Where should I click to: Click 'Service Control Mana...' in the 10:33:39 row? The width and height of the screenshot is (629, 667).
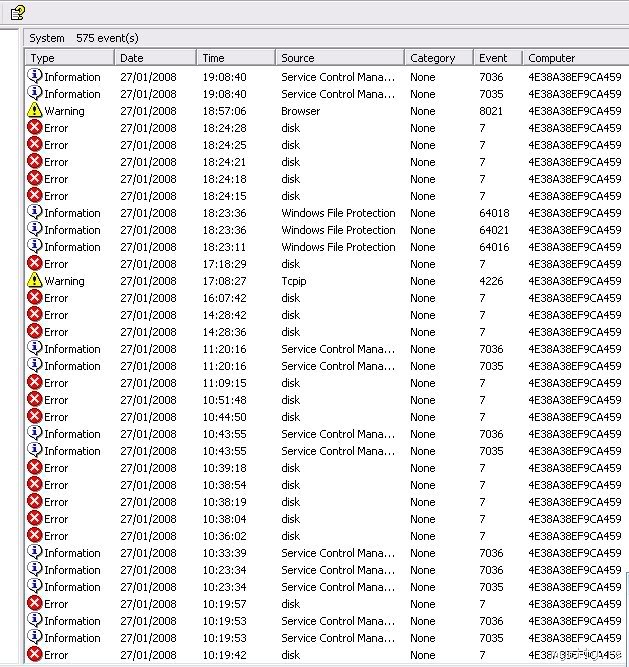[x=338, y=553]
